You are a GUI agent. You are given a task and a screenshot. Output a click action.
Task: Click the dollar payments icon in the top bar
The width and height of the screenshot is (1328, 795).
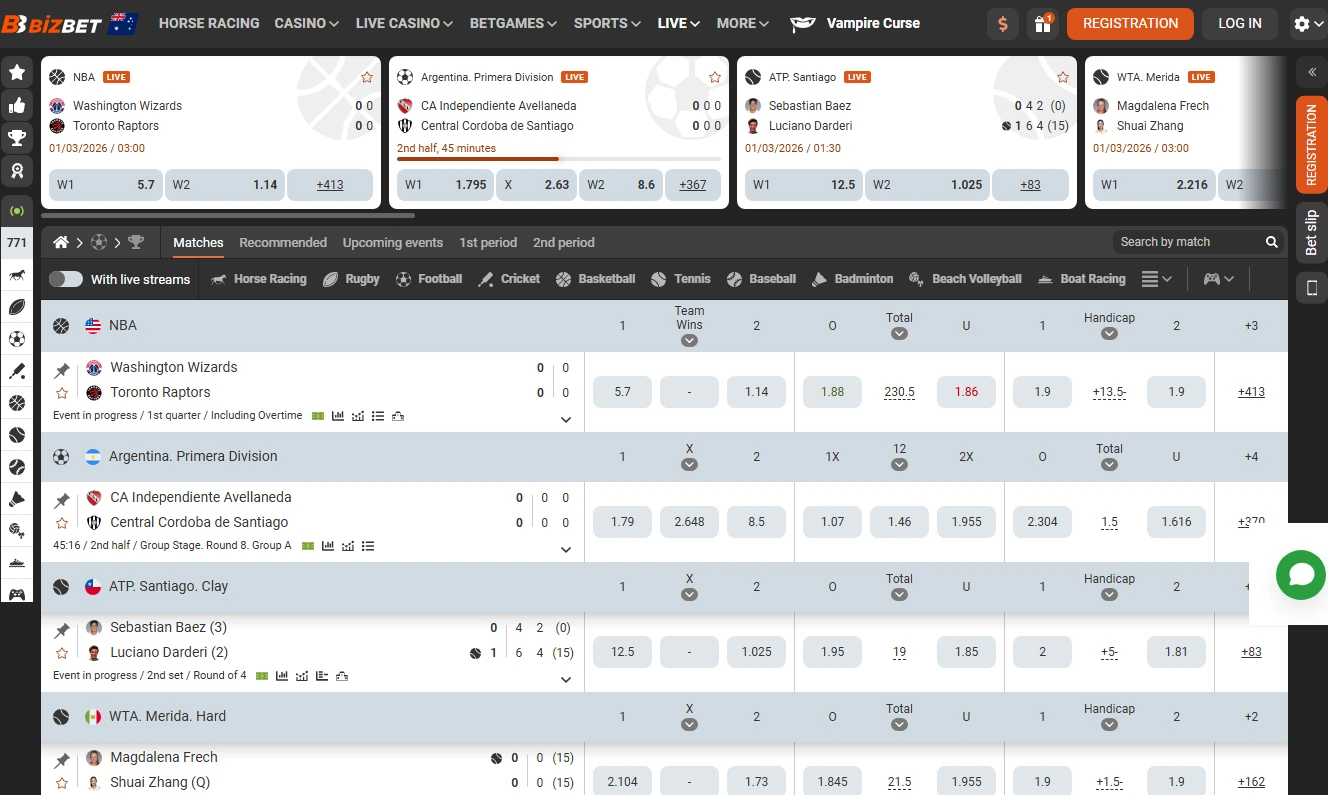click(1003, 23)
